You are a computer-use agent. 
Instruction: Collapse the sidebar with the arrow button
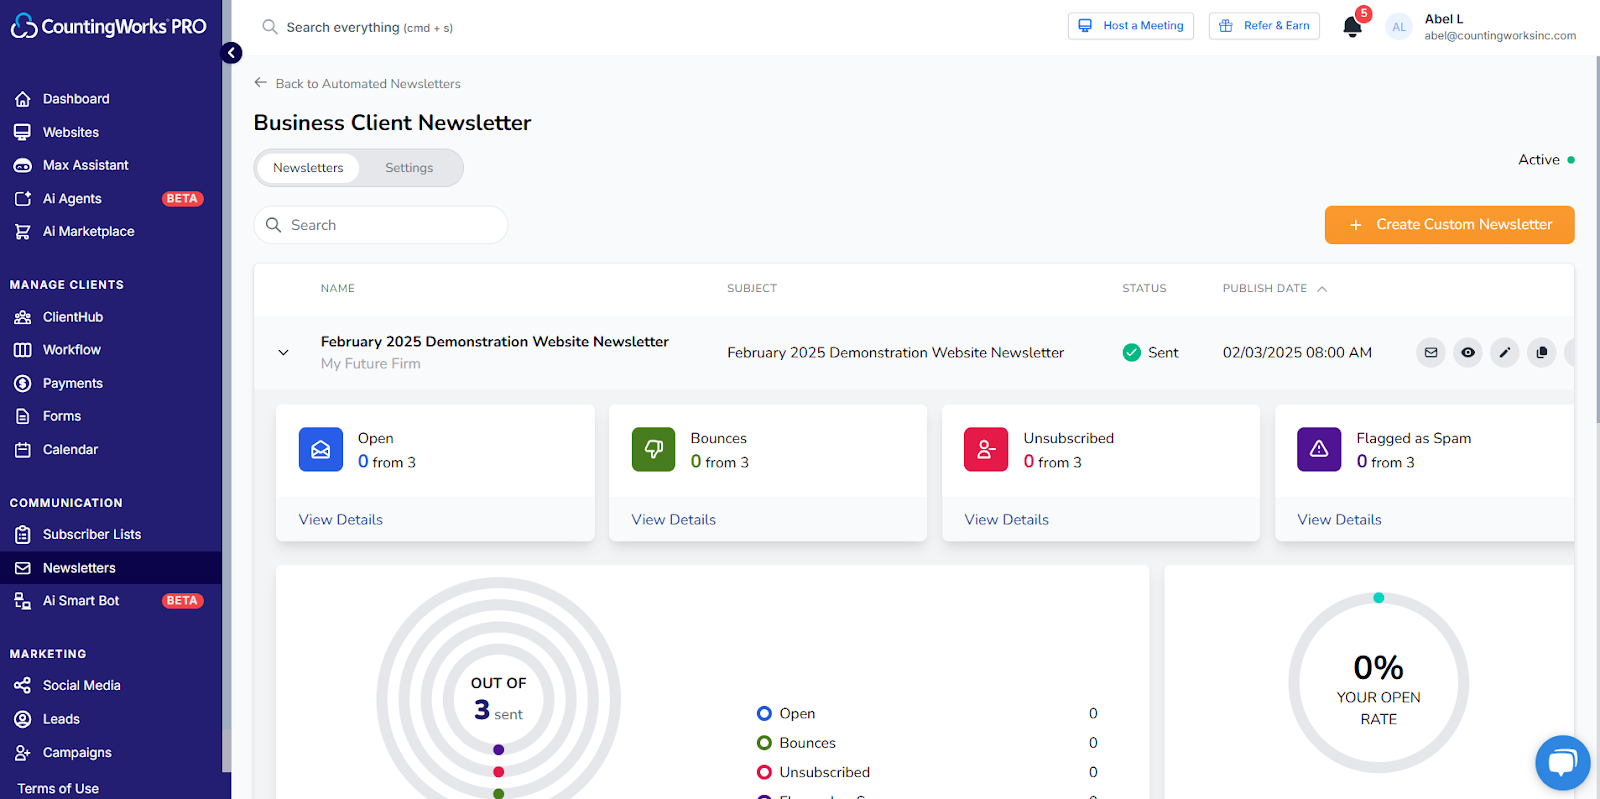(x=231, y=53)
